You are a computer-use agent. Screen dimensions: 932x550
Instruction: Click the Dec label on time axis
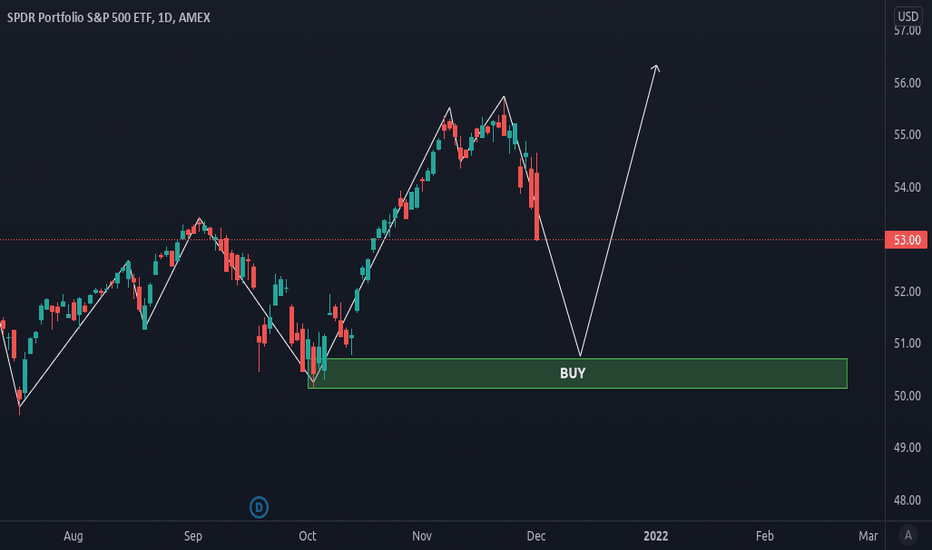(x=536, y=536)
